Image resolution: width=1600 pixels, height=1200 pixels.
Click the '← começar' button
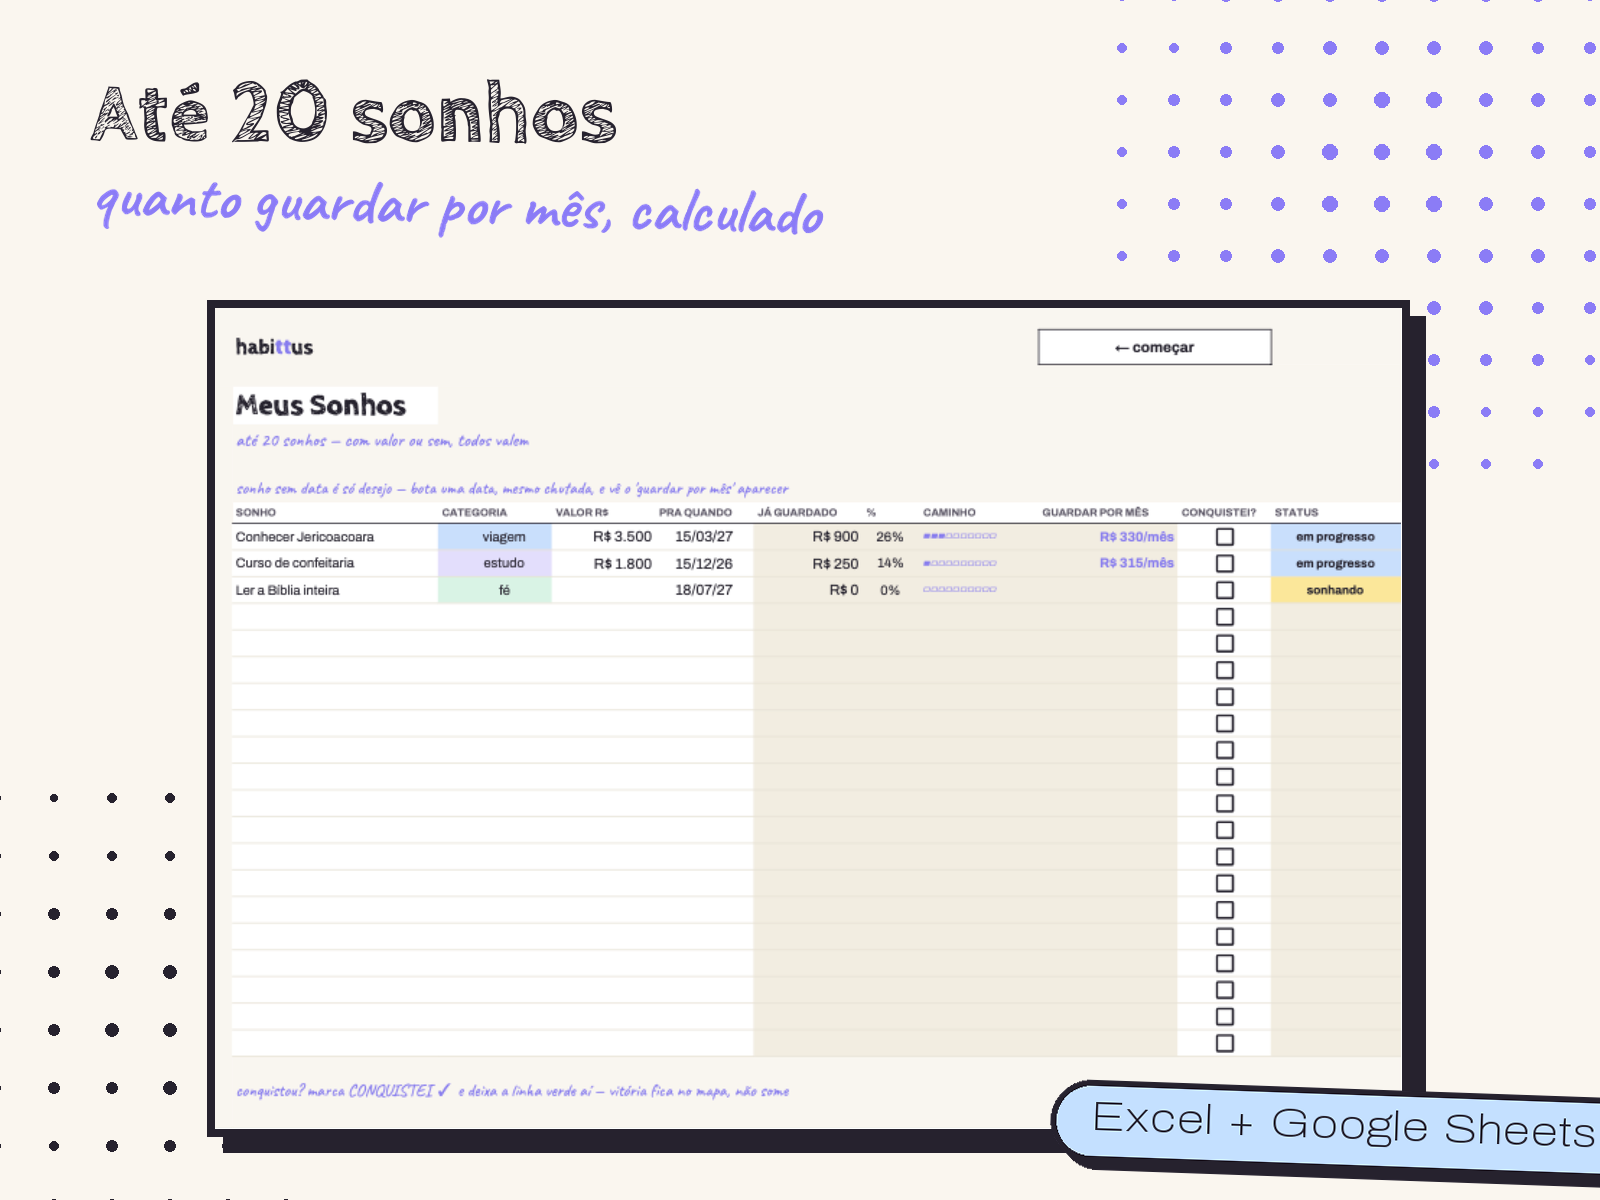pyautogui.click(x=1154, y=347)
